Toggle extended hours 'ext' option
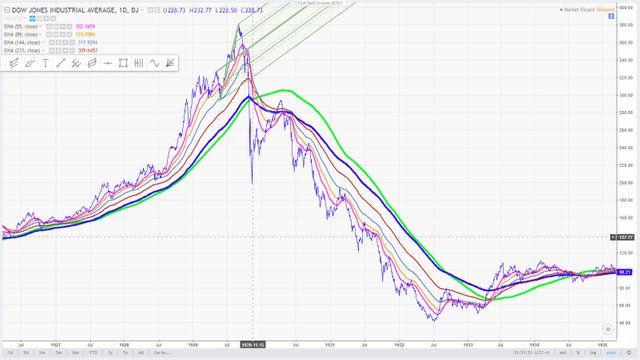The image size is (640, 360). pyautogui.click(x=563, y=353)
